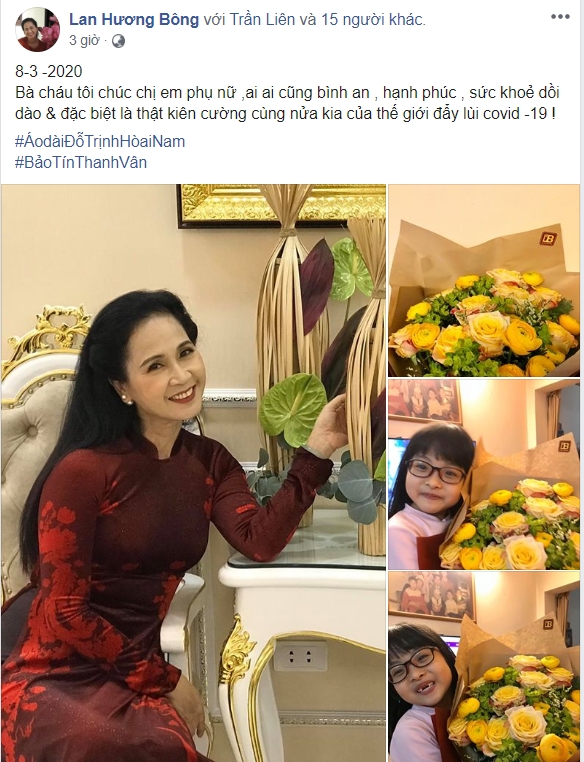Click the public globe privacy icon

click(118, 41)
